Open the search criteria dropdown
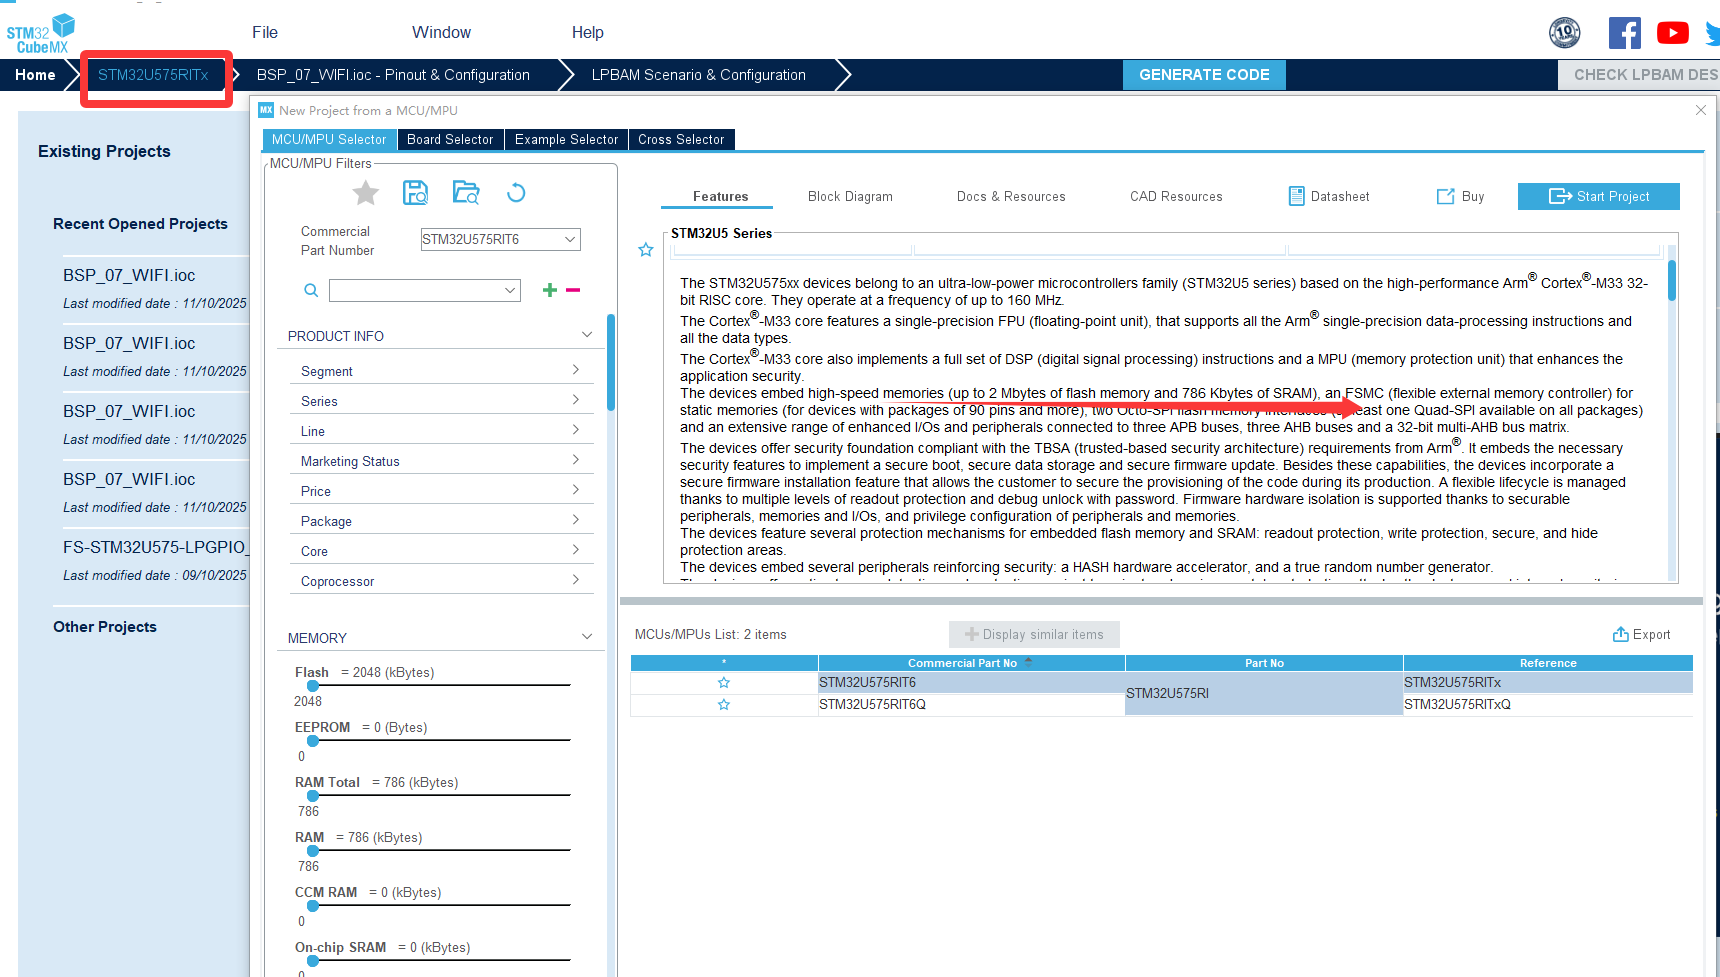 click(x=510, y=290)
